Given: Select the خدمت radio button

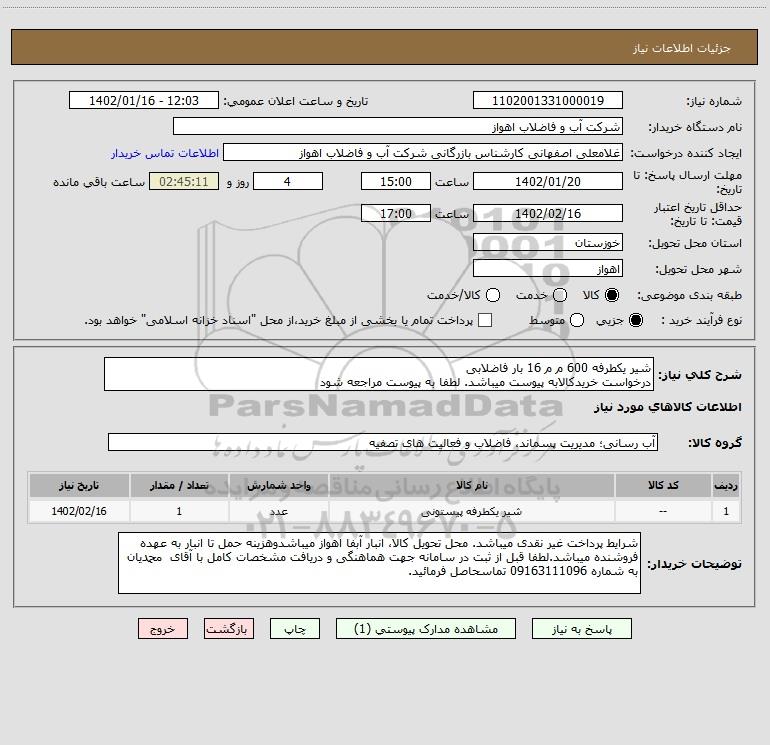Looking at the screenshot, I should (560, 295).
